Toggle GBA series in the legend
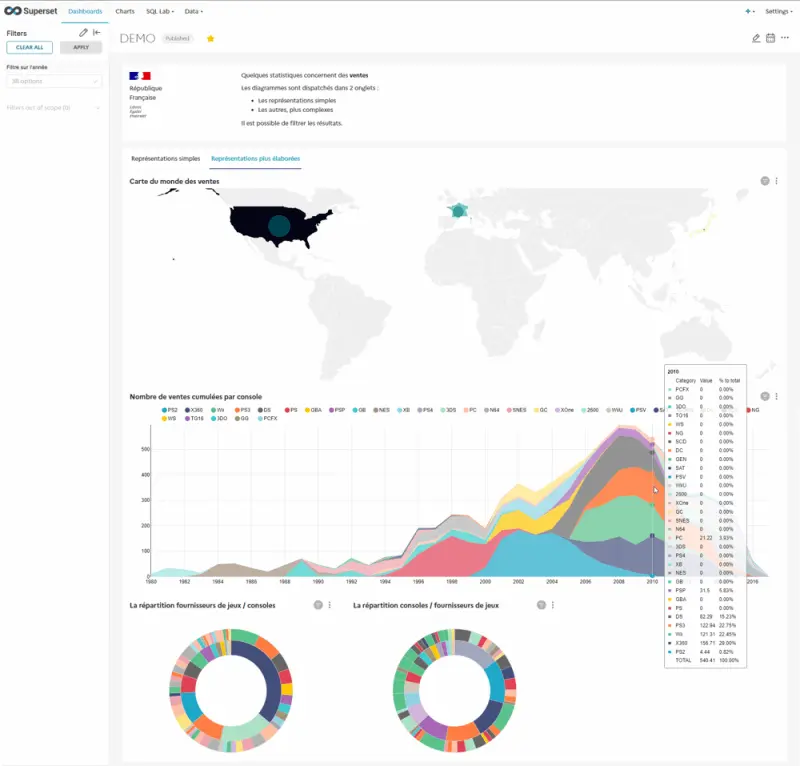The image size is (800, 766). [x=313, y=410]
